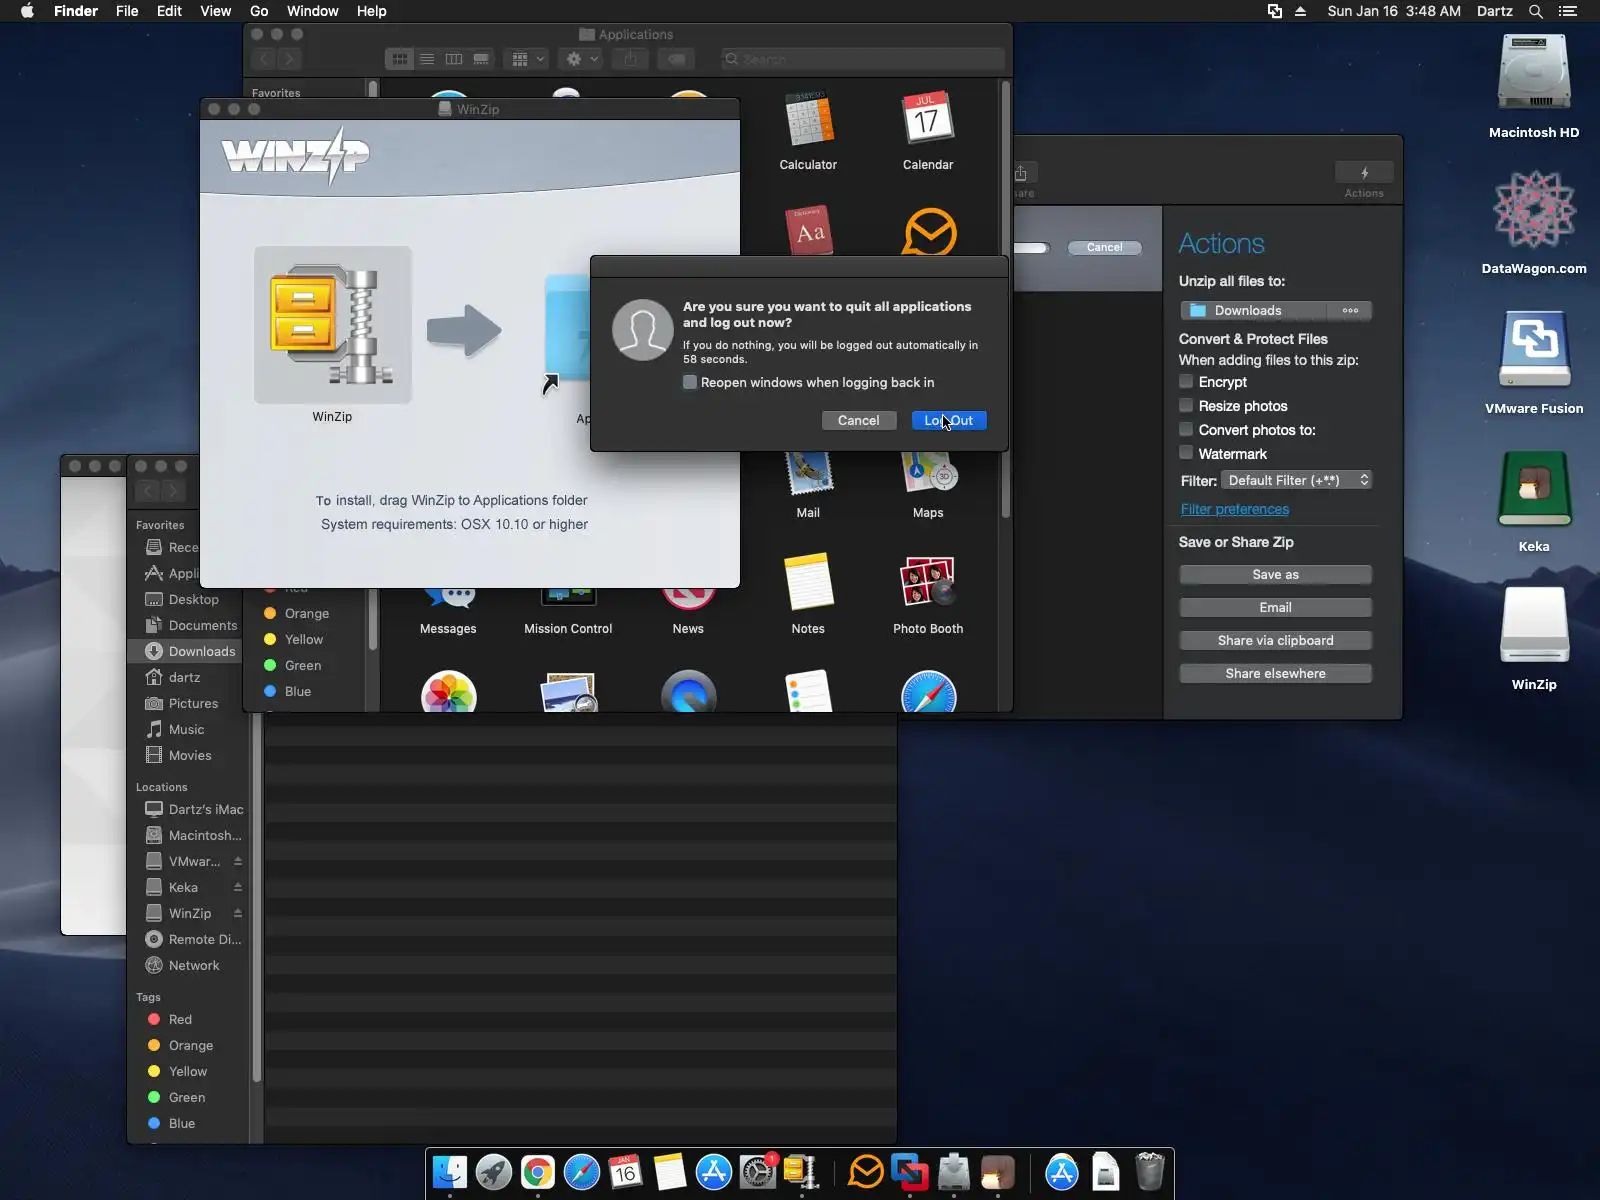Open the Filter dropdown Default Filter
Image resolution: width=1600 pixels, height=1200 pixels.
1296,480
